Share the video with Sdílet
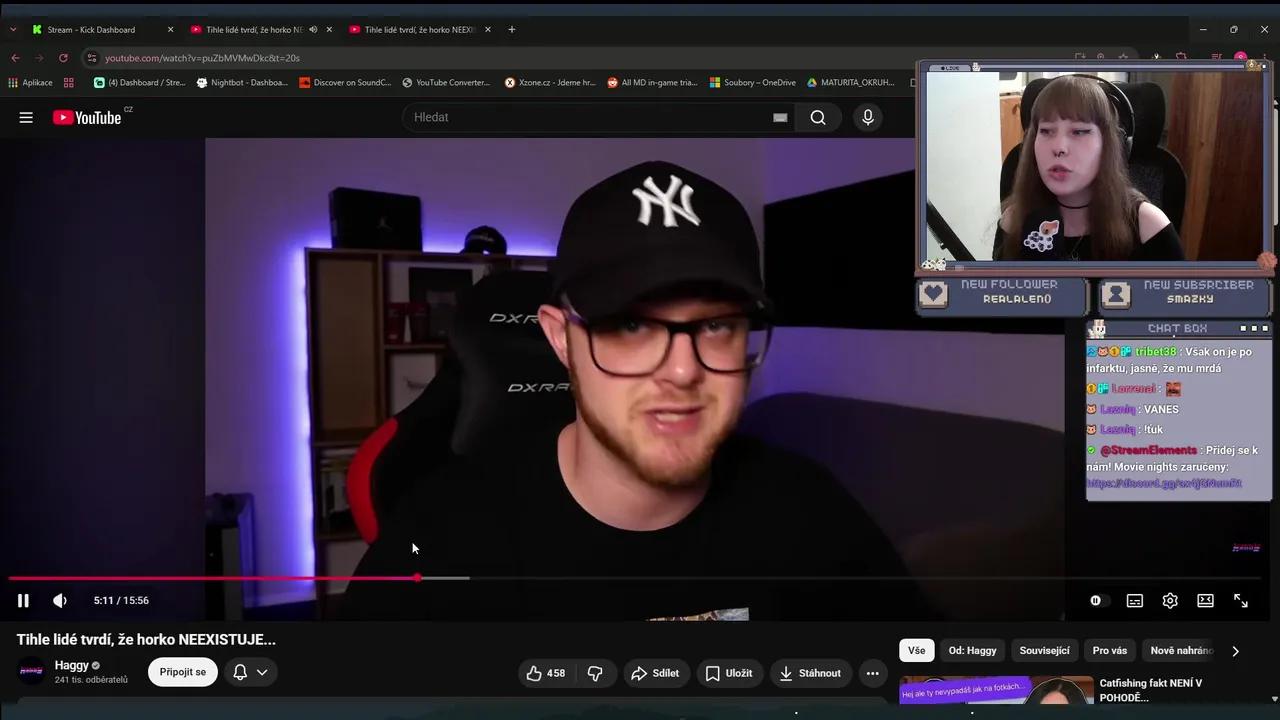The width and height of the screenshot is (1280, 720). (655, 673)
